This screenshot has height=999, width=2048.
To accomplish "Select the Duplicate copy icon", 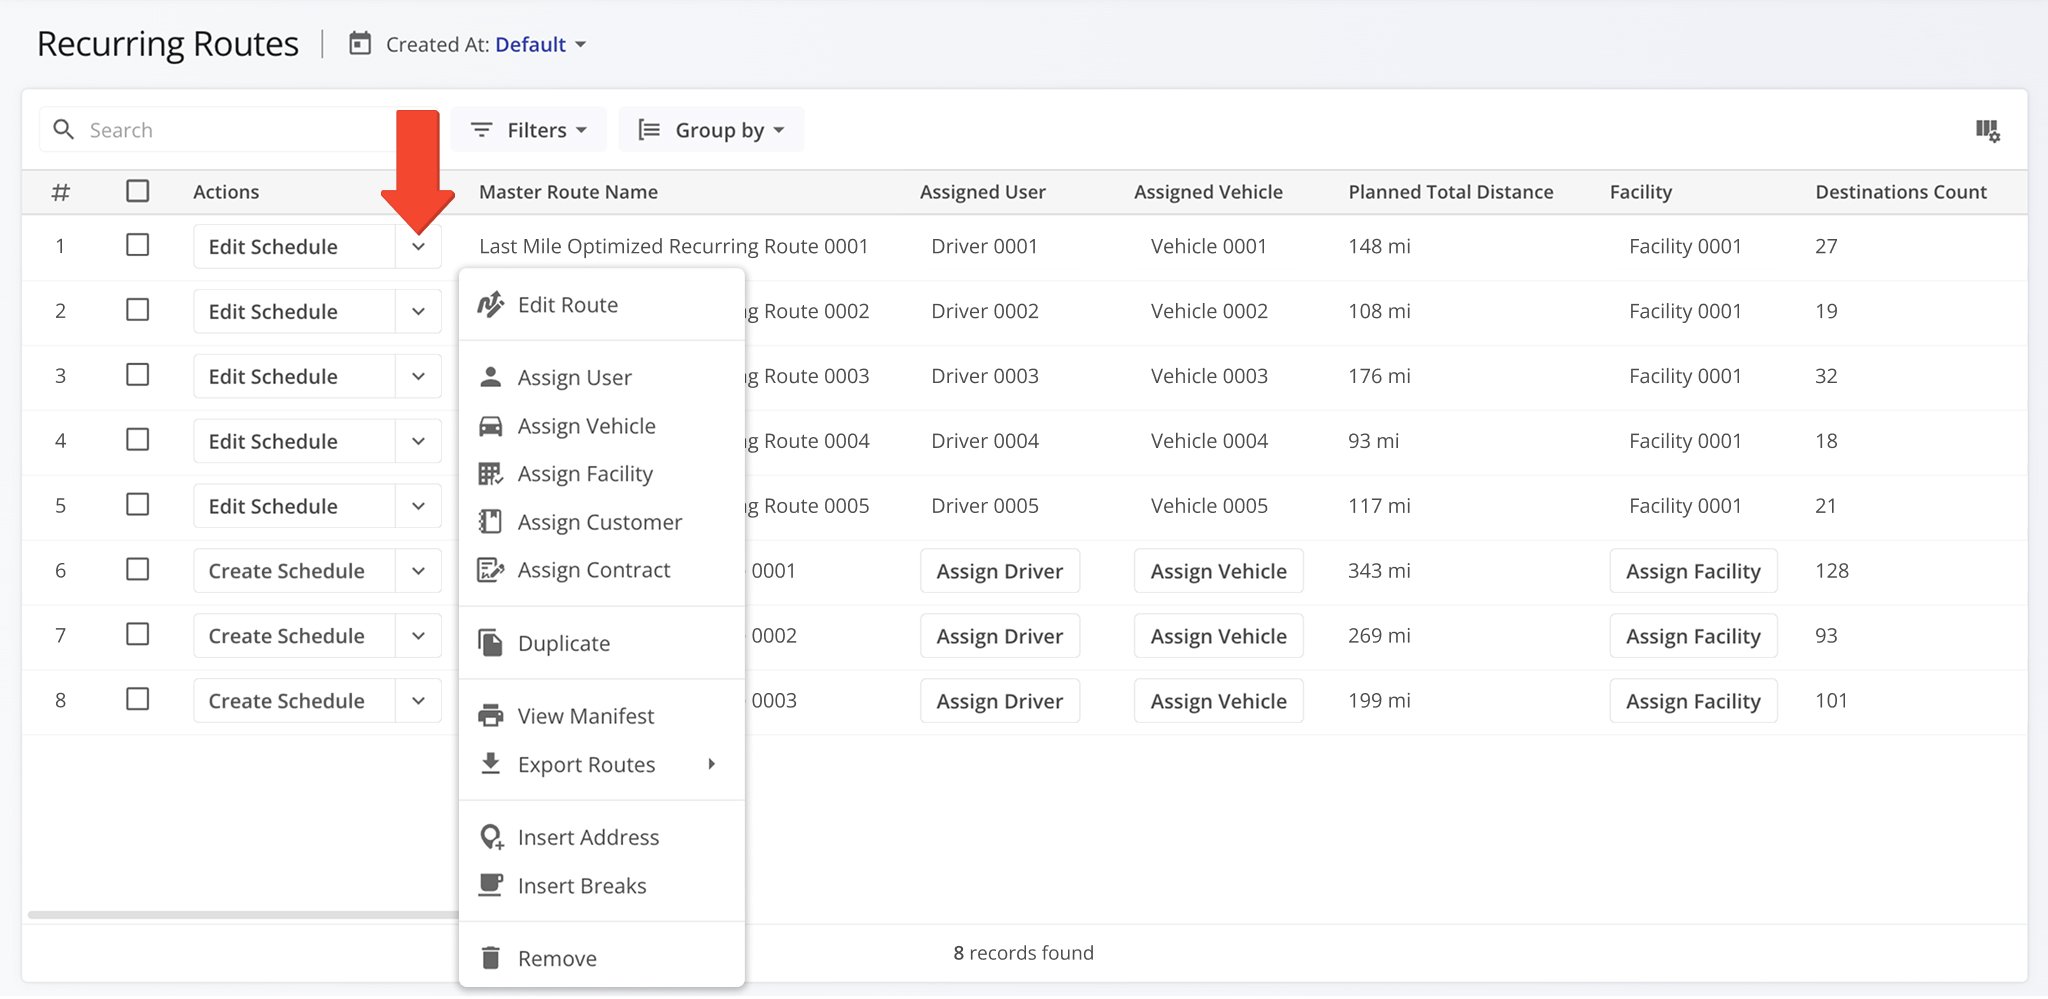I will pyautogui.click(x=491, y=643).
